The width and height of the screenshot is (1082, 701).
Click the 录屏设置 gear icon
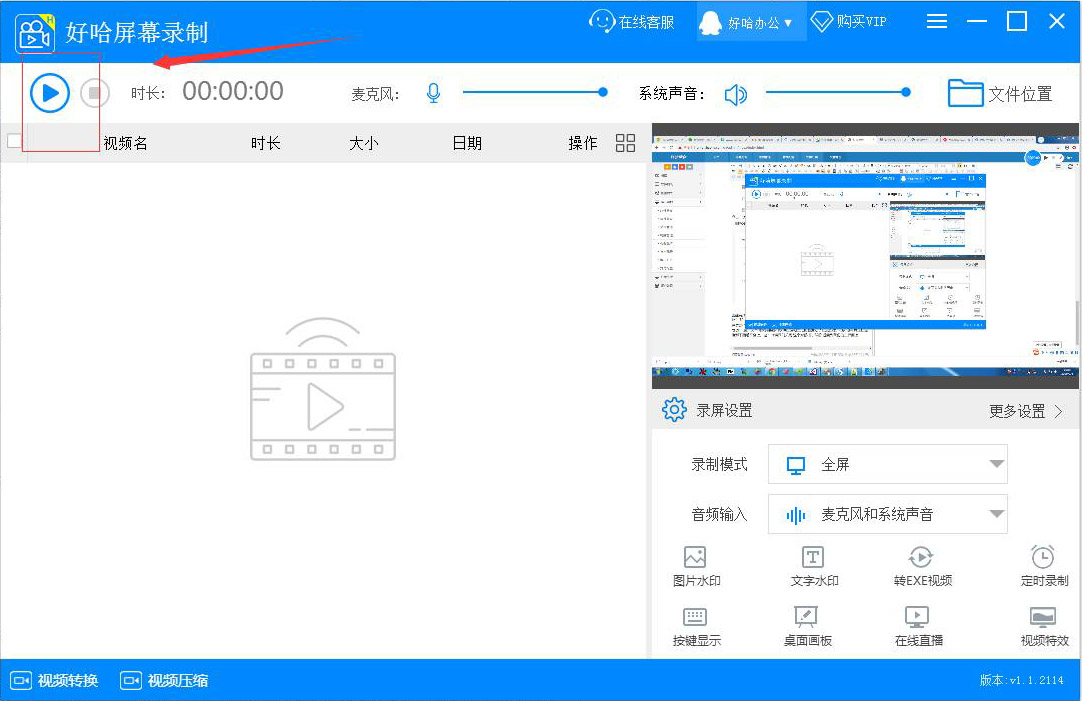674,410
